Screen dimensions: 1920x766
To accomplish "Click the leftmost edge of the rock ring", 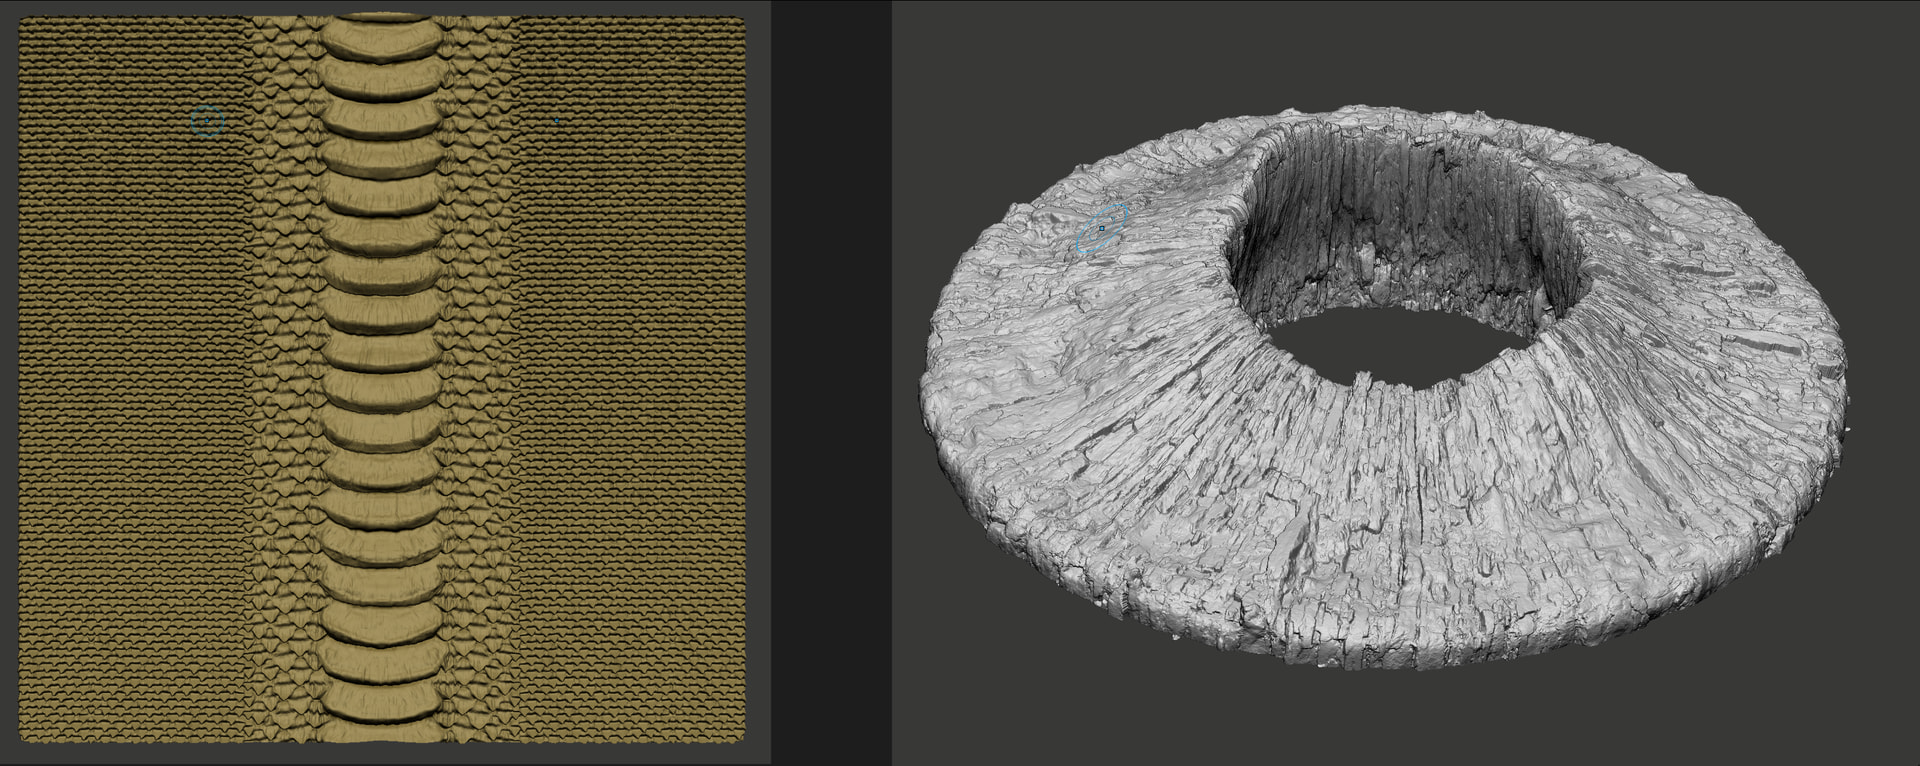I will (926, 400).
